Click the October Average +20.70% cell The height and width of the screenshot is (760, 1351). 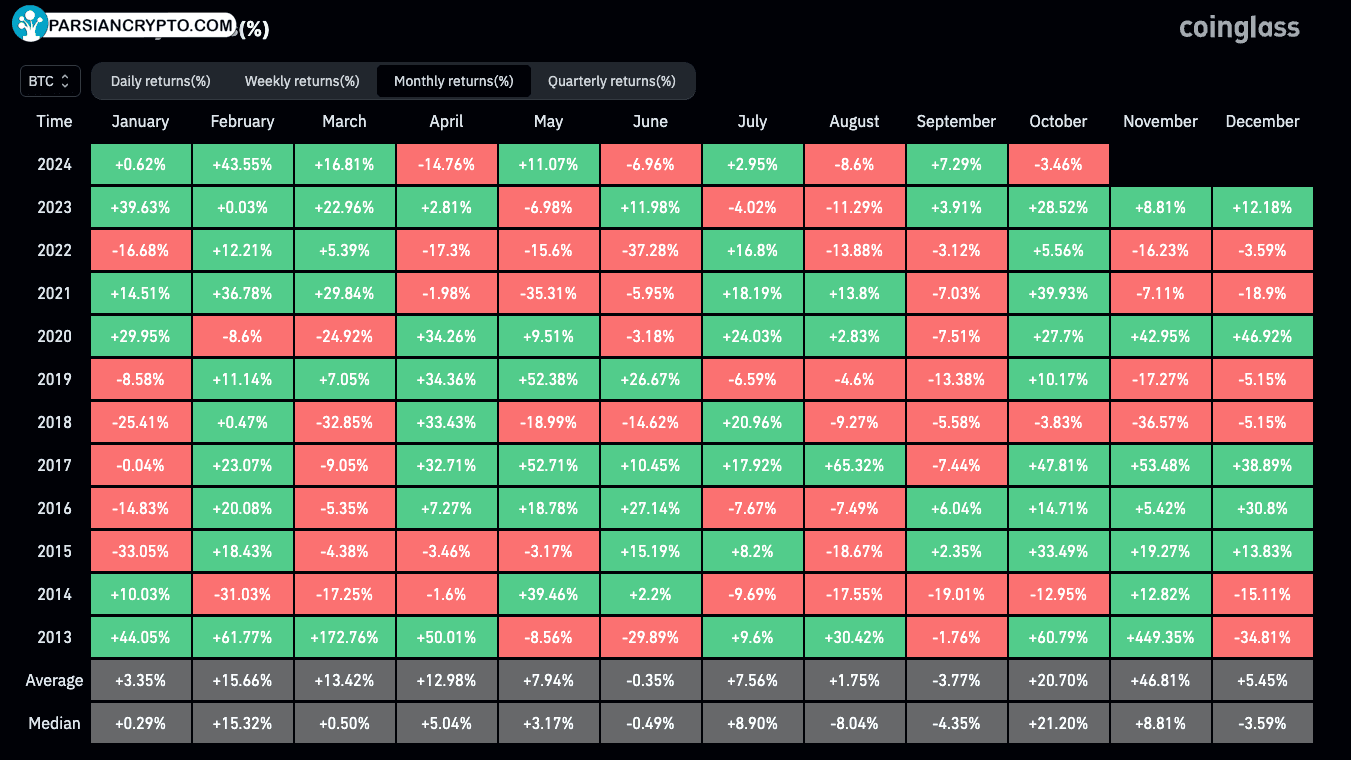coord(1058,680)
